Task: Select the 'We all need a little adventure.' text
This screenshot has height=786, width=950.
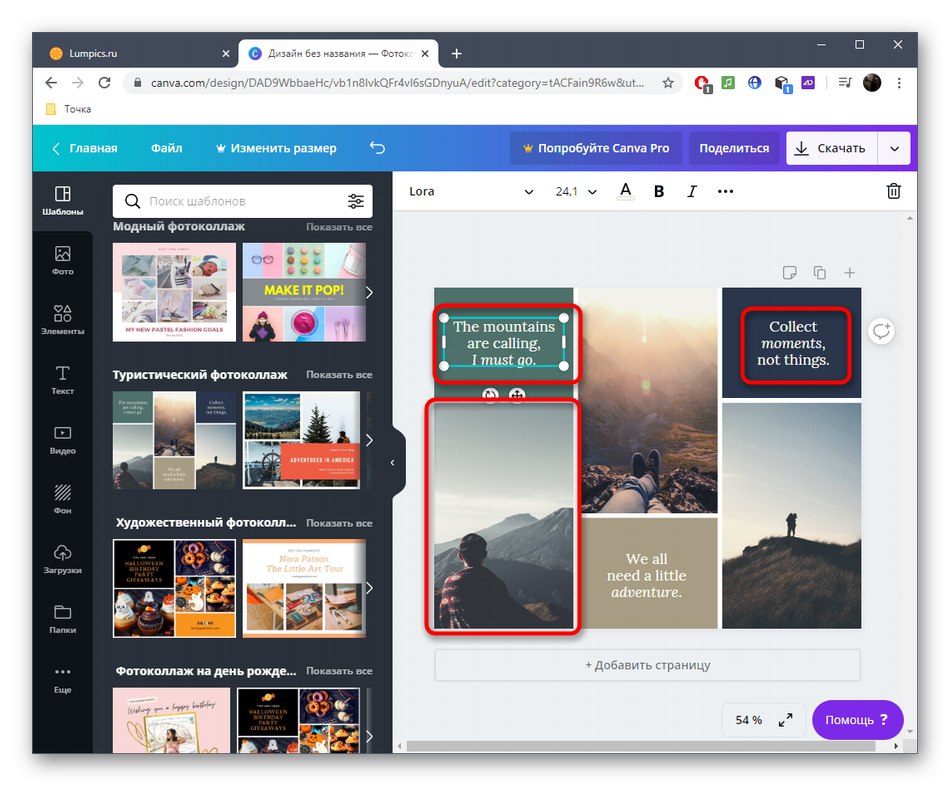Action: (x=646, y=576)
